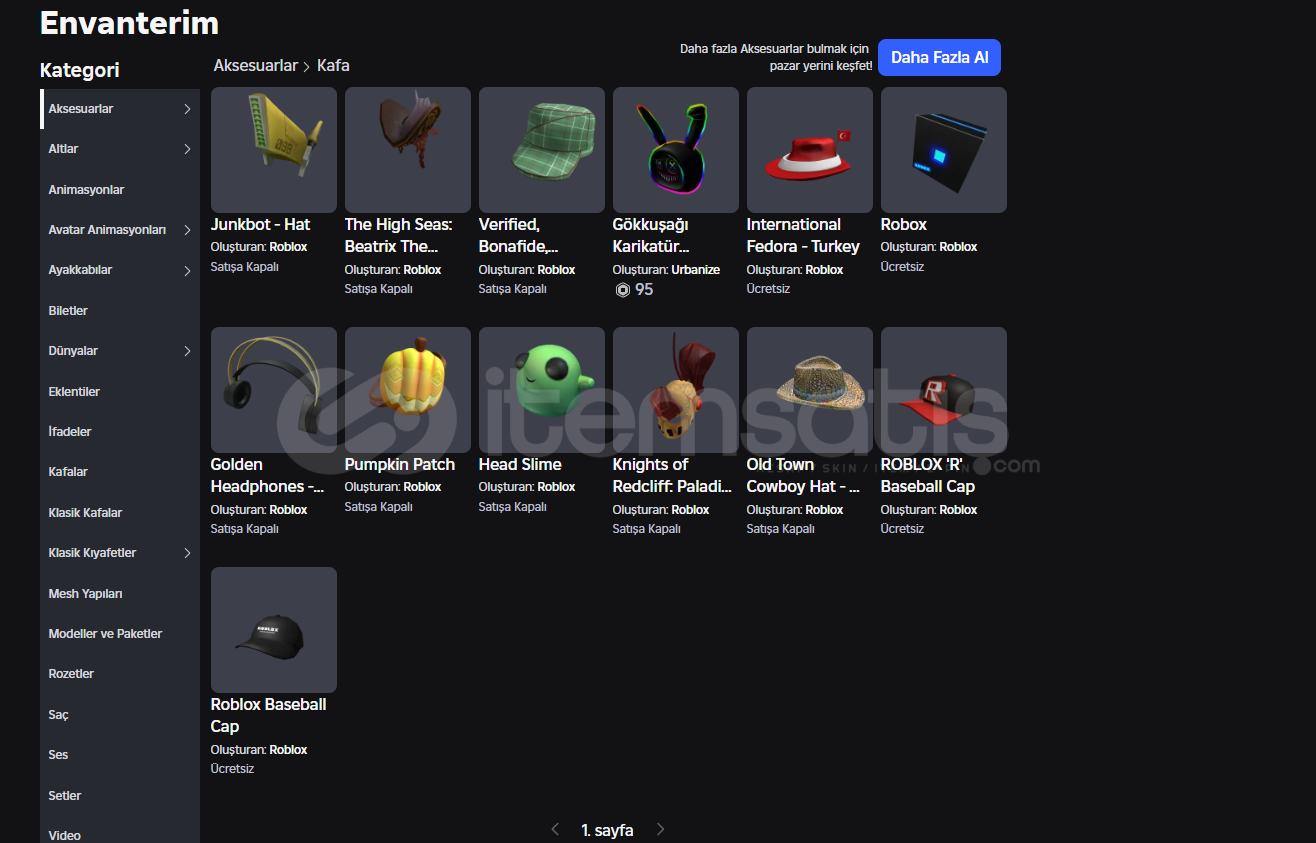Open the Eklentiler category
Viewport: 1316px width, 843px height.
pyautogui.click(x=120, y=392)
